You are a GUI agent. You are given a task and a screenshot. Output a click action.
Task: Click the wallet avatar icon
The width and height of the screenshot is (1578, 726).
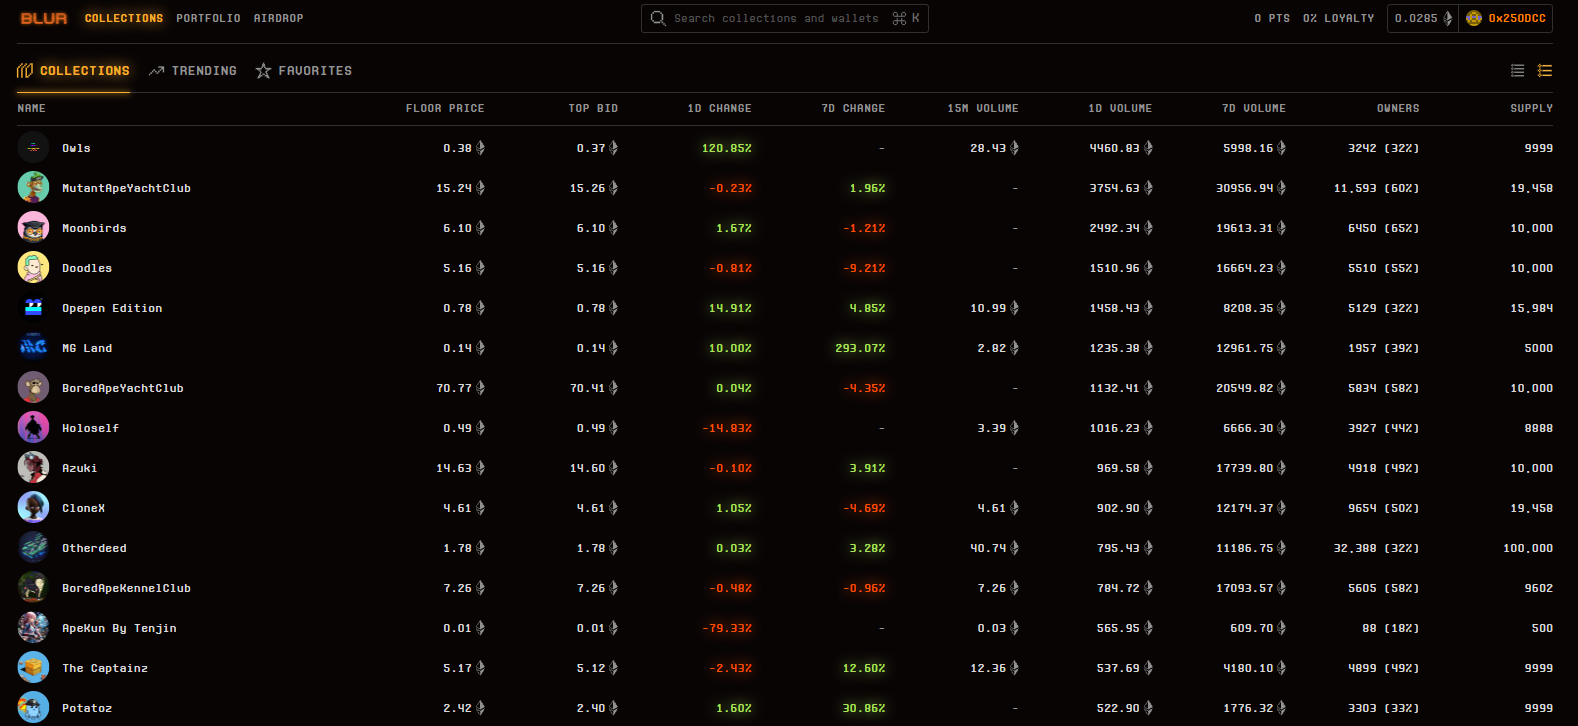1473,18
